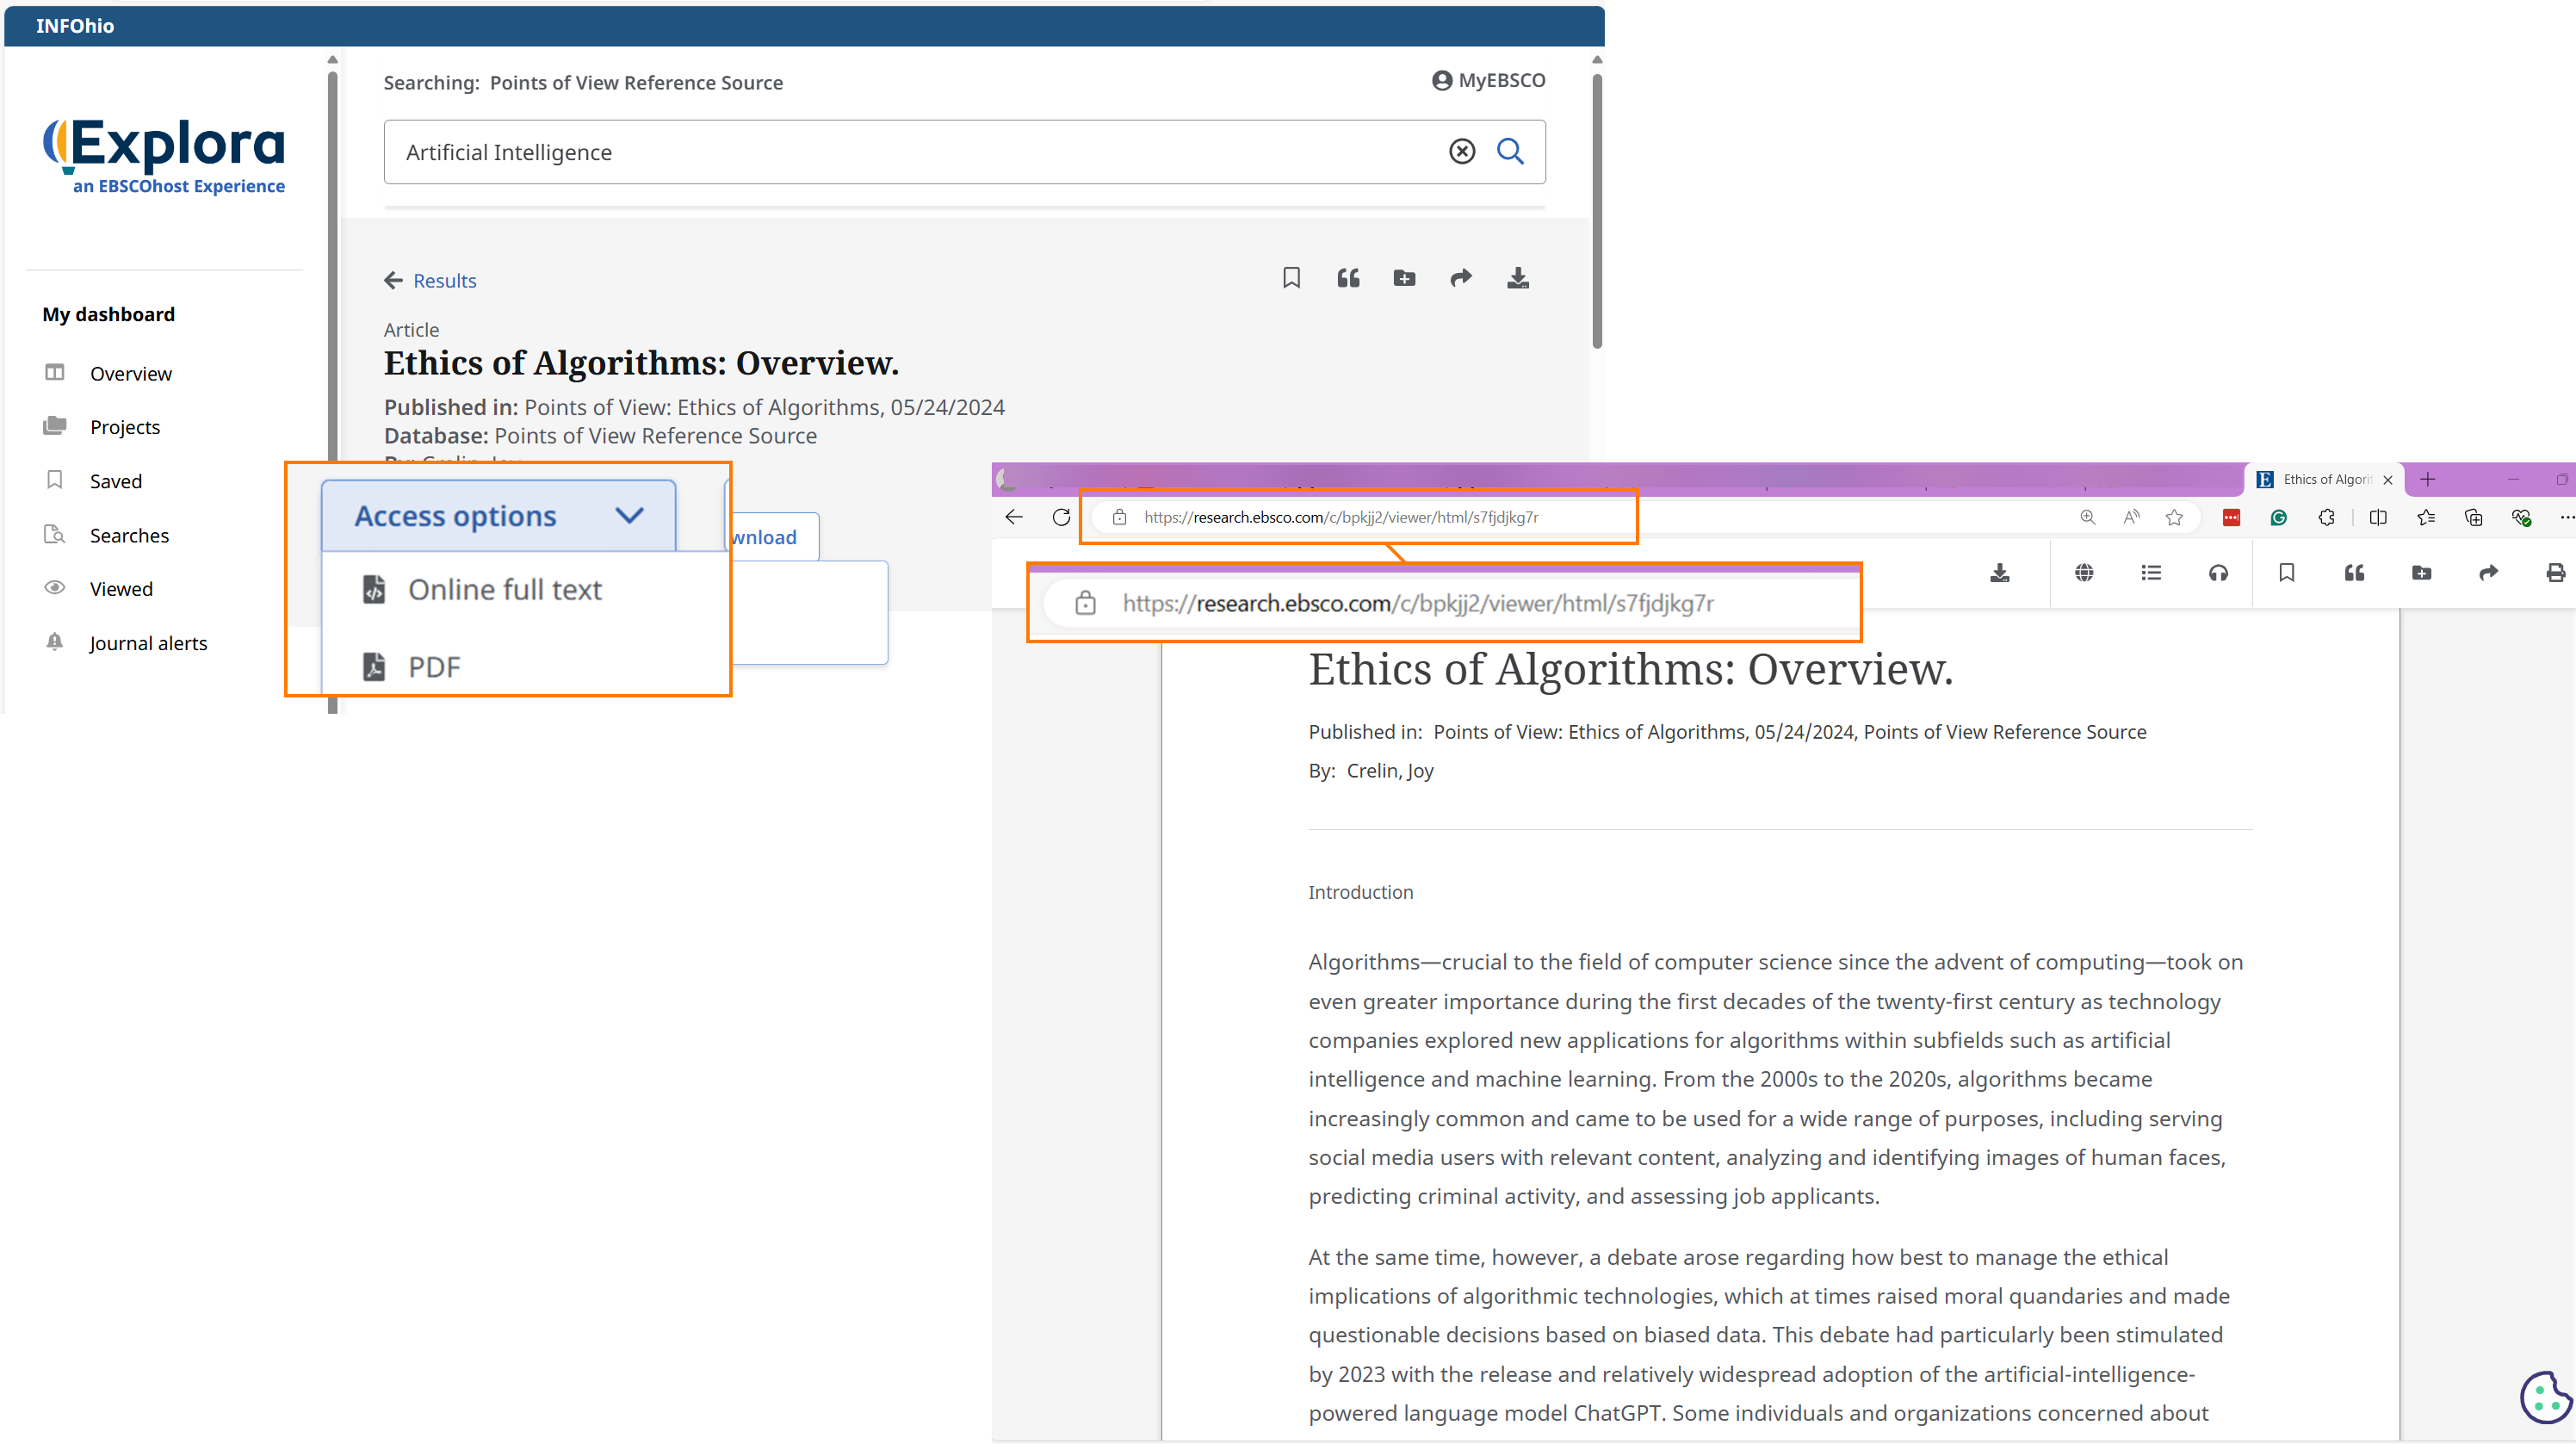
Task: Download article from viewer toolbar
Action: click(x=1999, y=573)
